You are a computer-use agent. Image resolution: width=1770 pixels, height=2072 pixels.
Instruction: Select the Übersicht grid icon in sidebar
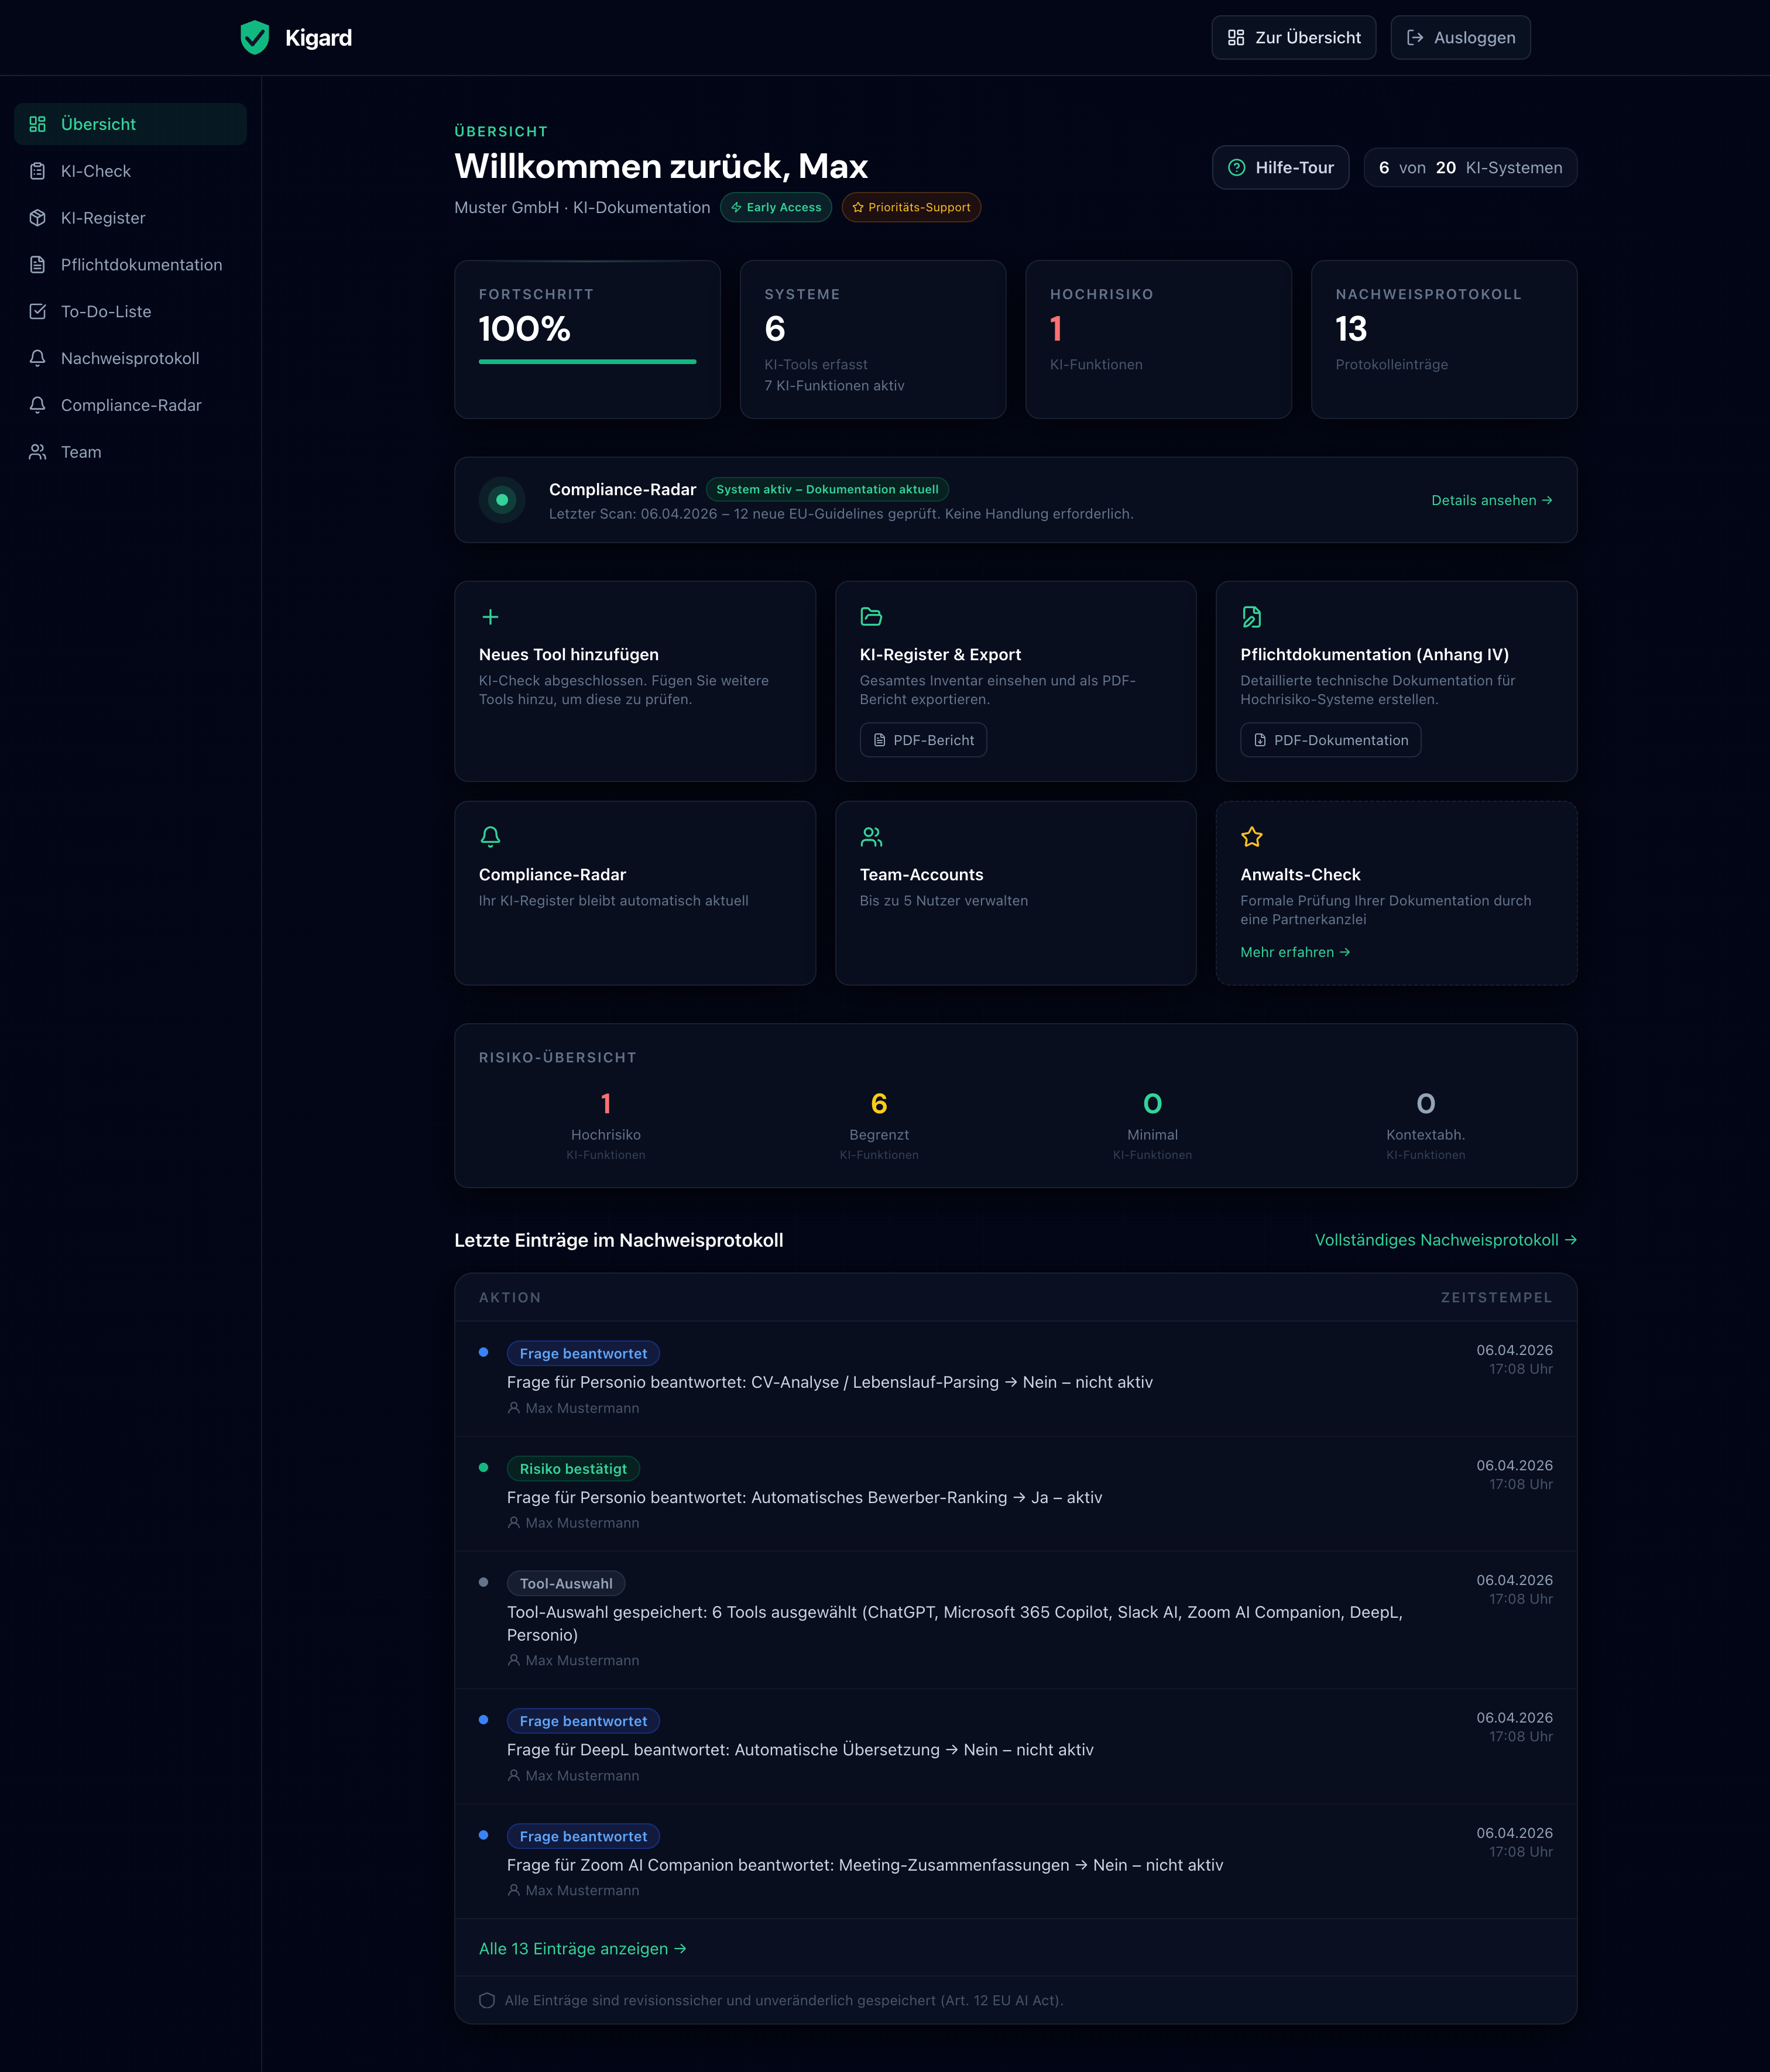(37, 124)
